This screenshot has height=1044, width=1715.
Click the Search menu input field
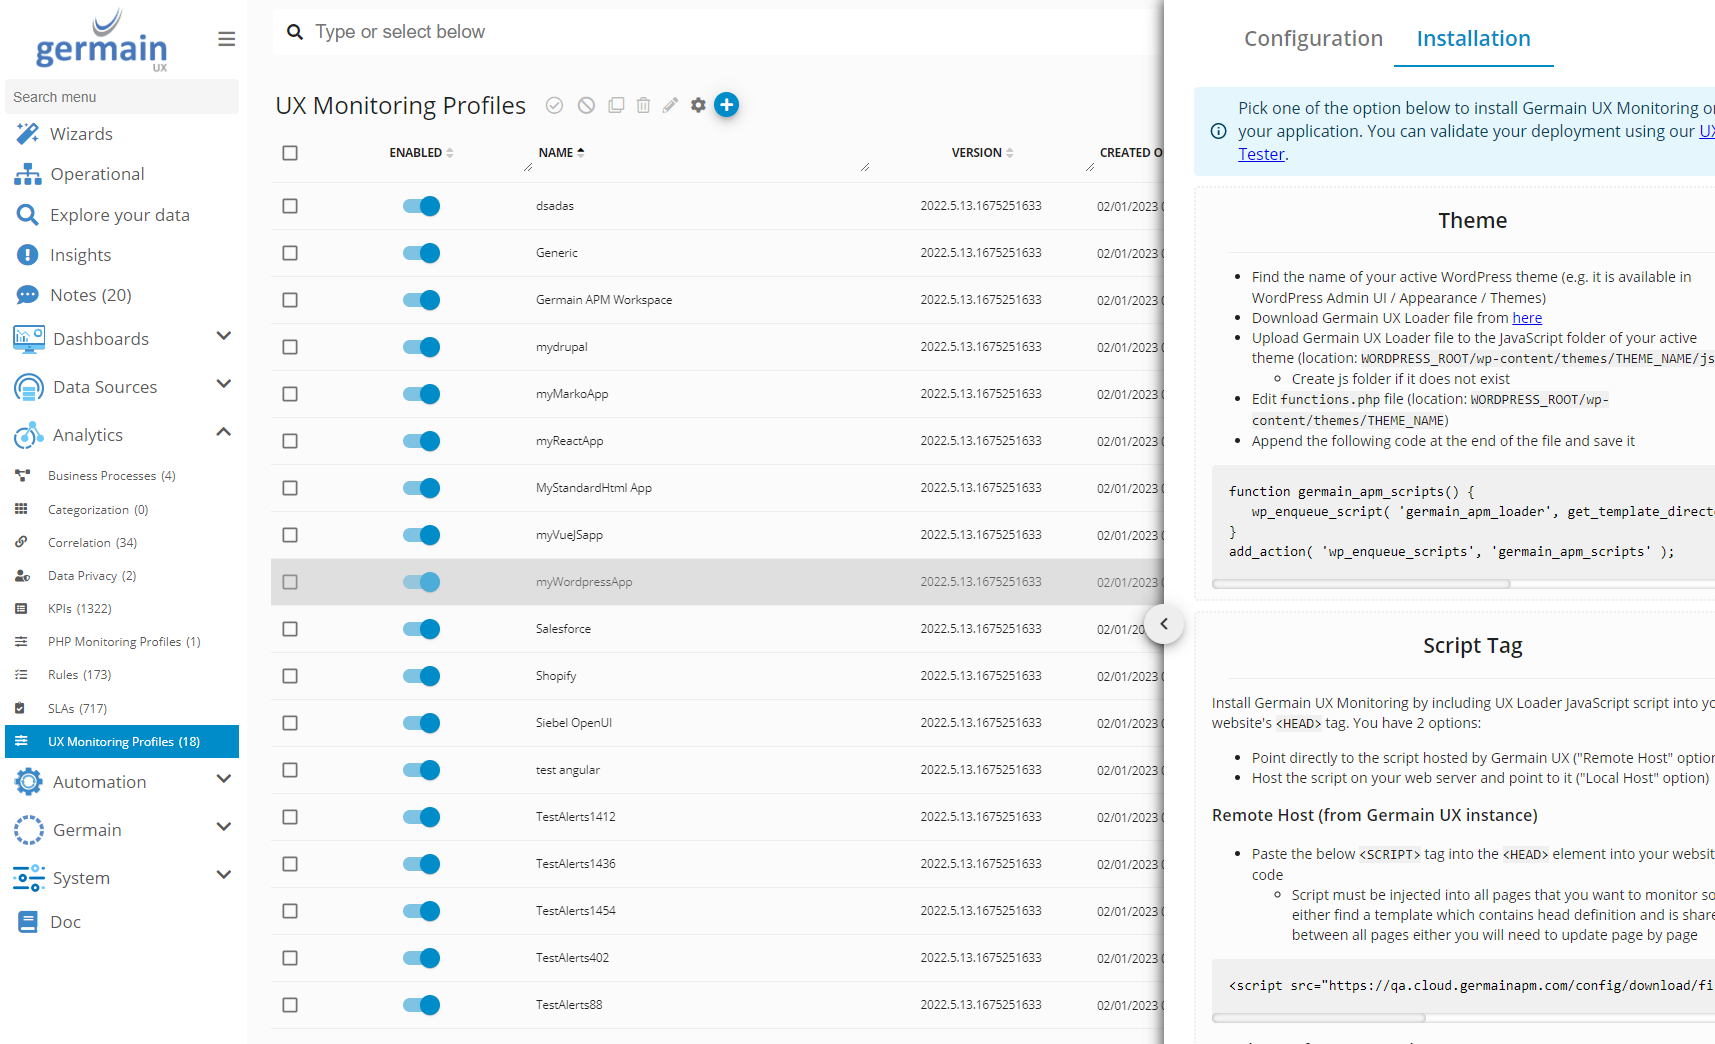click(x=122, y=97)
